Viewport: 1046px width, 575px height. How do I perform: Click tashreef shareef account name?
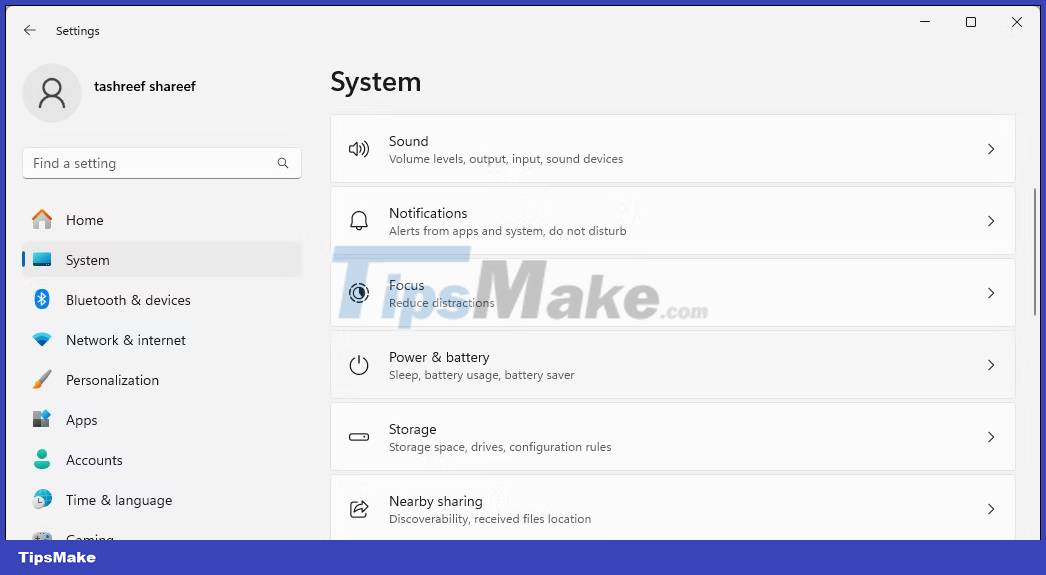(x=145, y=86)
